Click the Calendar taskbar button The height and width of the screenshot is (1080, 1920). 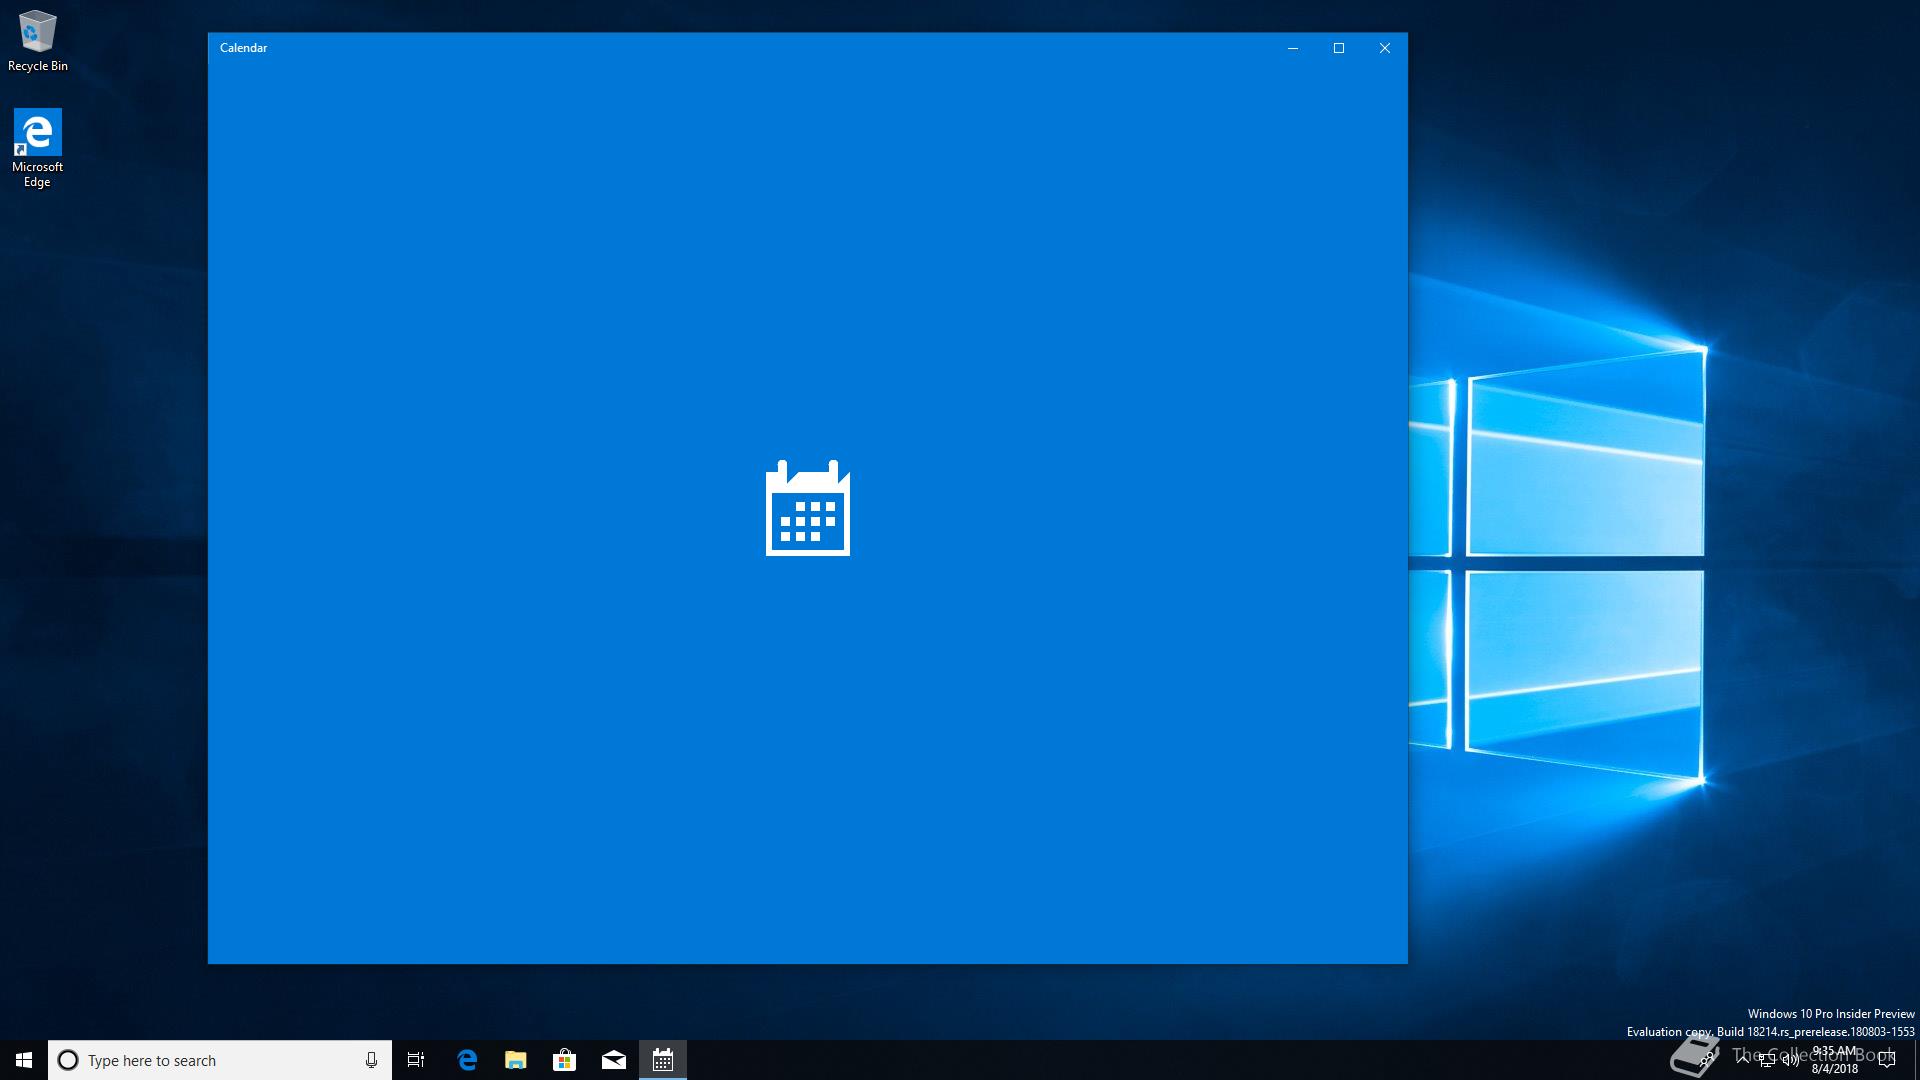[663, 1060]
